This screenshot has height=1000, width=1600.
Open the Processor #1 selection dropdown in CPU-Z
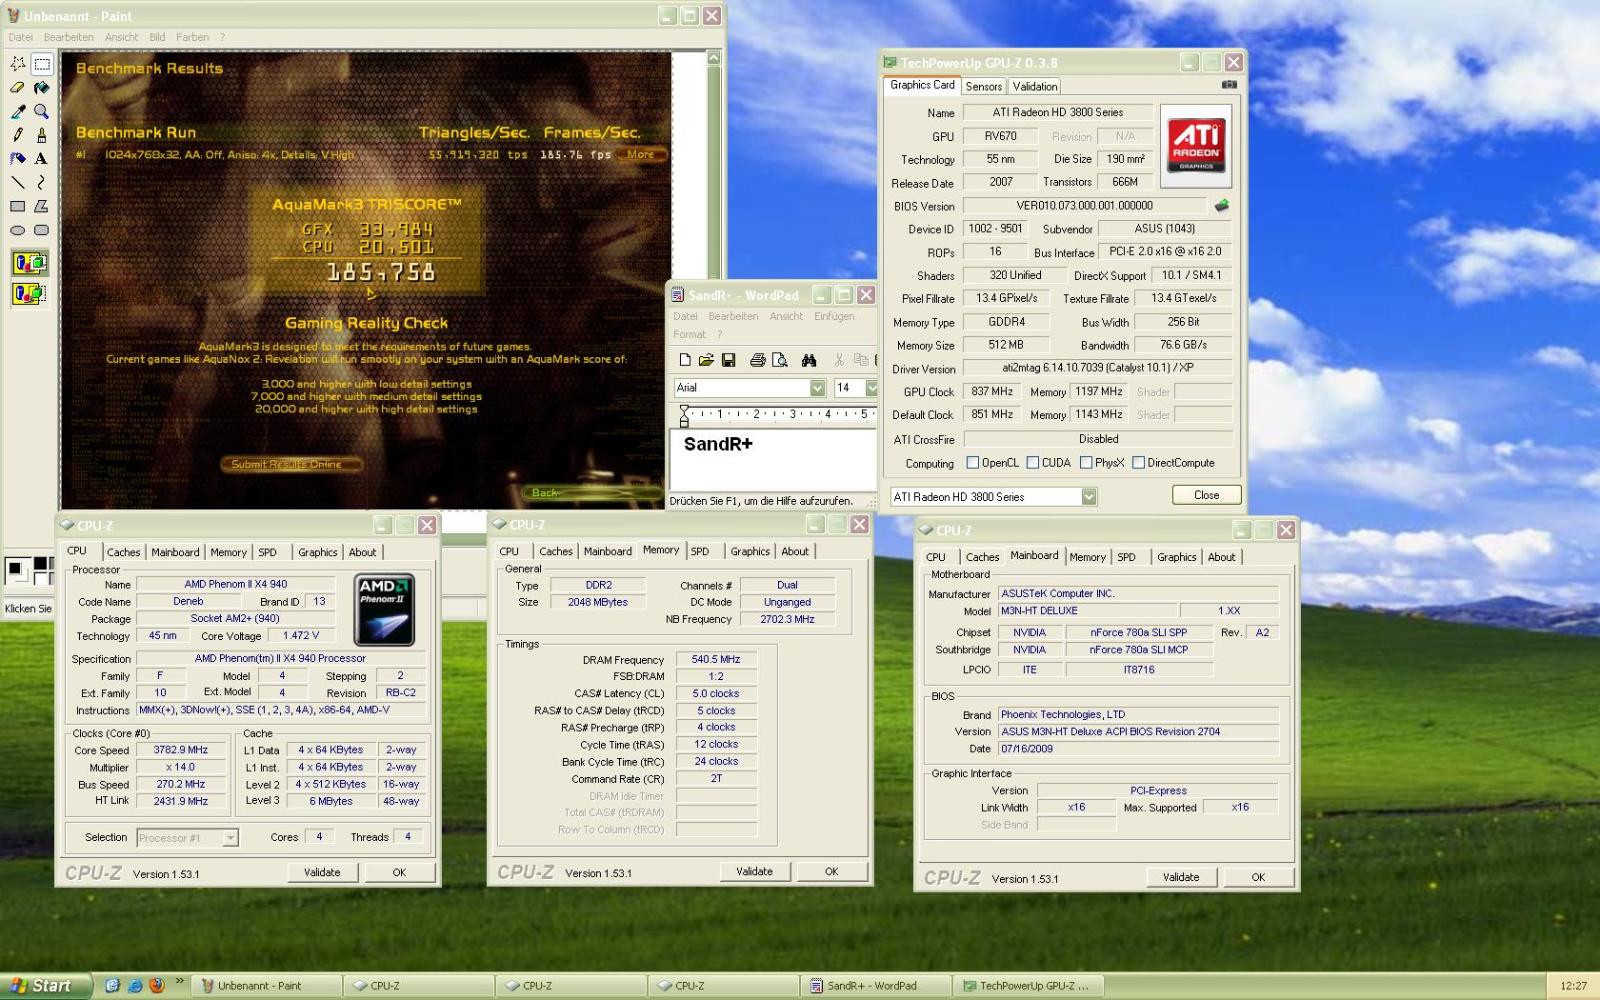point(231,838)
